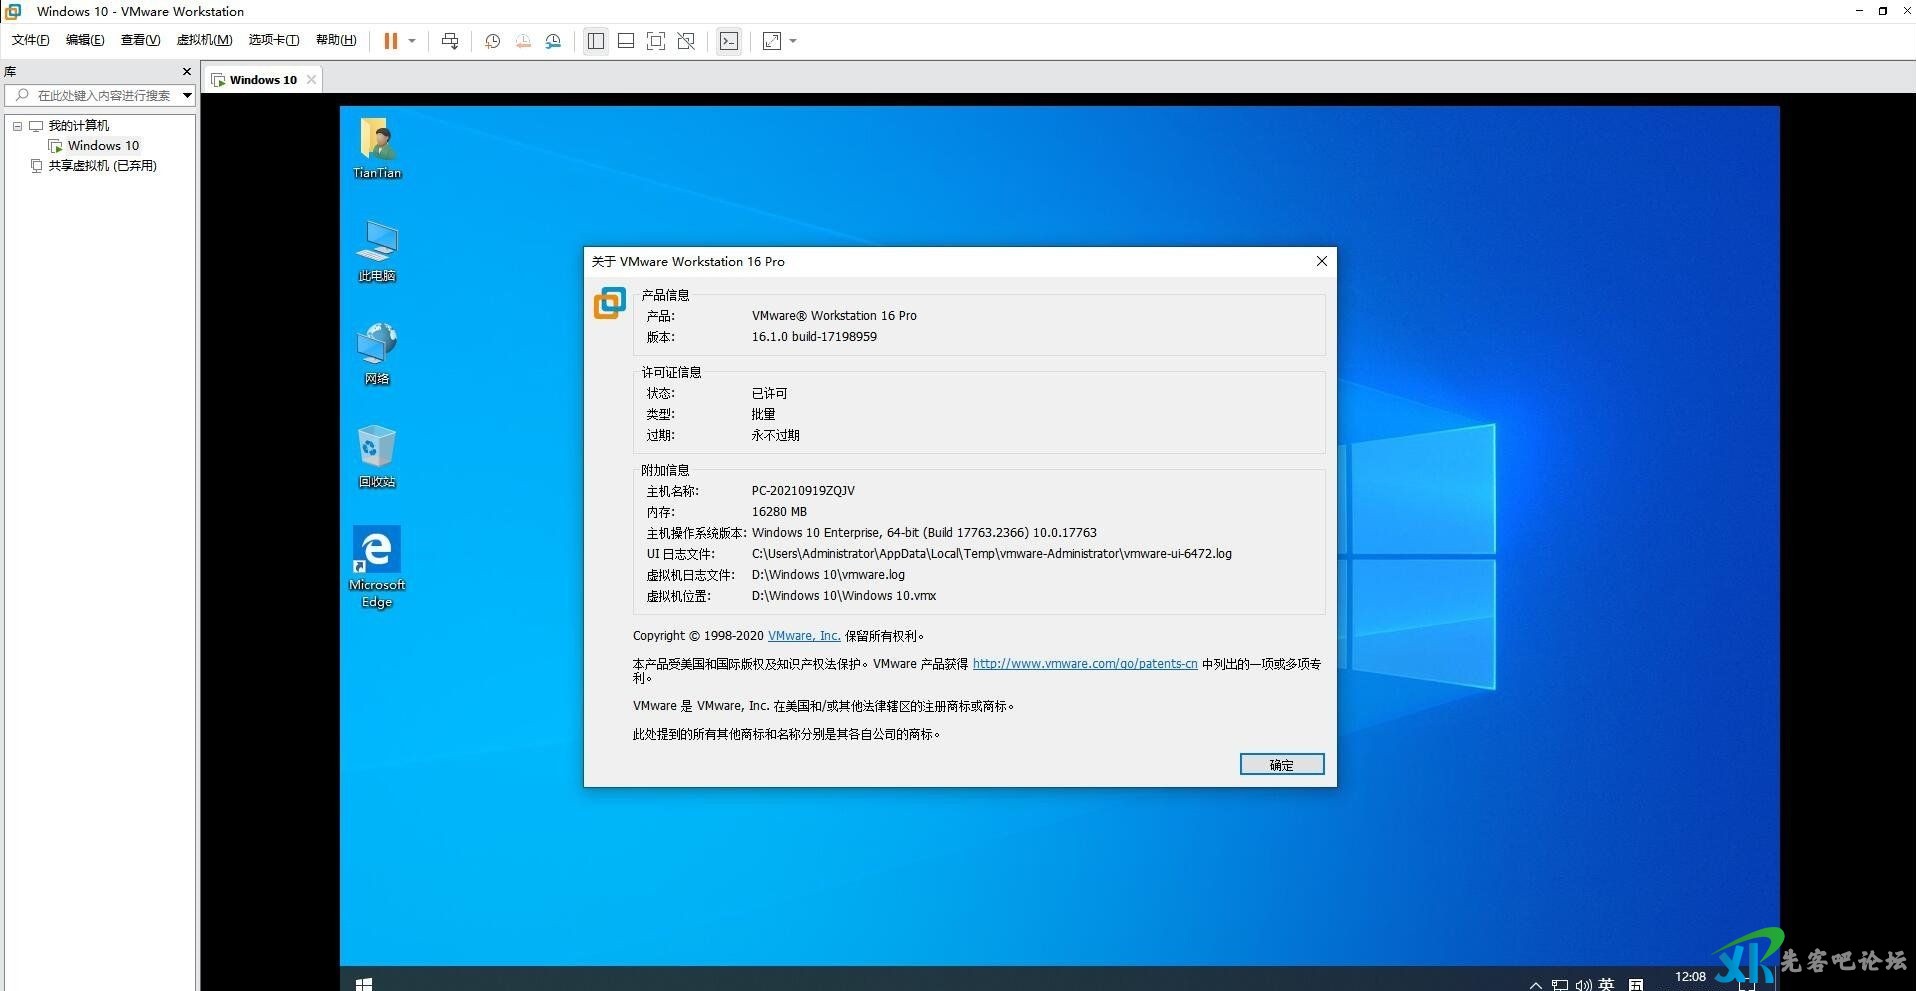Viewport: 1916px width, 991px height.
Task: Open the 虚拟机(M) menu
Action: point(204,40)
